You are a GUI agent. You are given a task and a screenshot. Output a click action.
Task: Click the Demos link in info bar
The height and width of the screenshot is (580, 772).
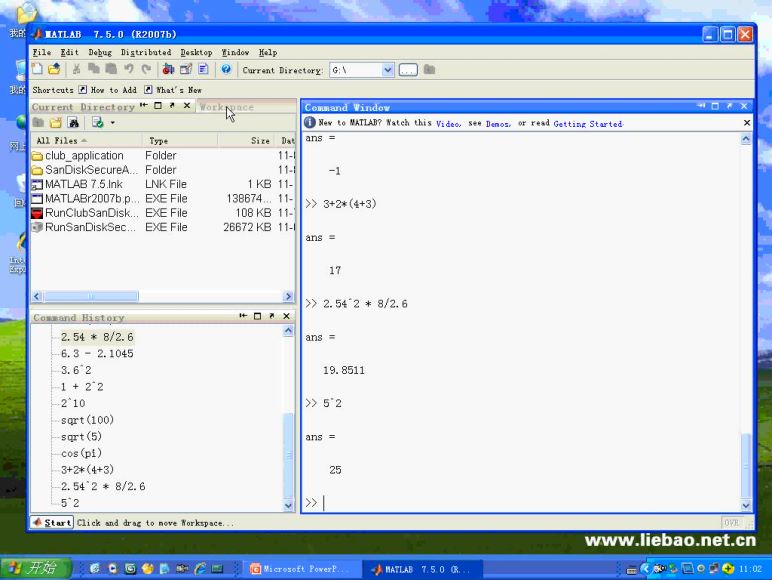498,124
